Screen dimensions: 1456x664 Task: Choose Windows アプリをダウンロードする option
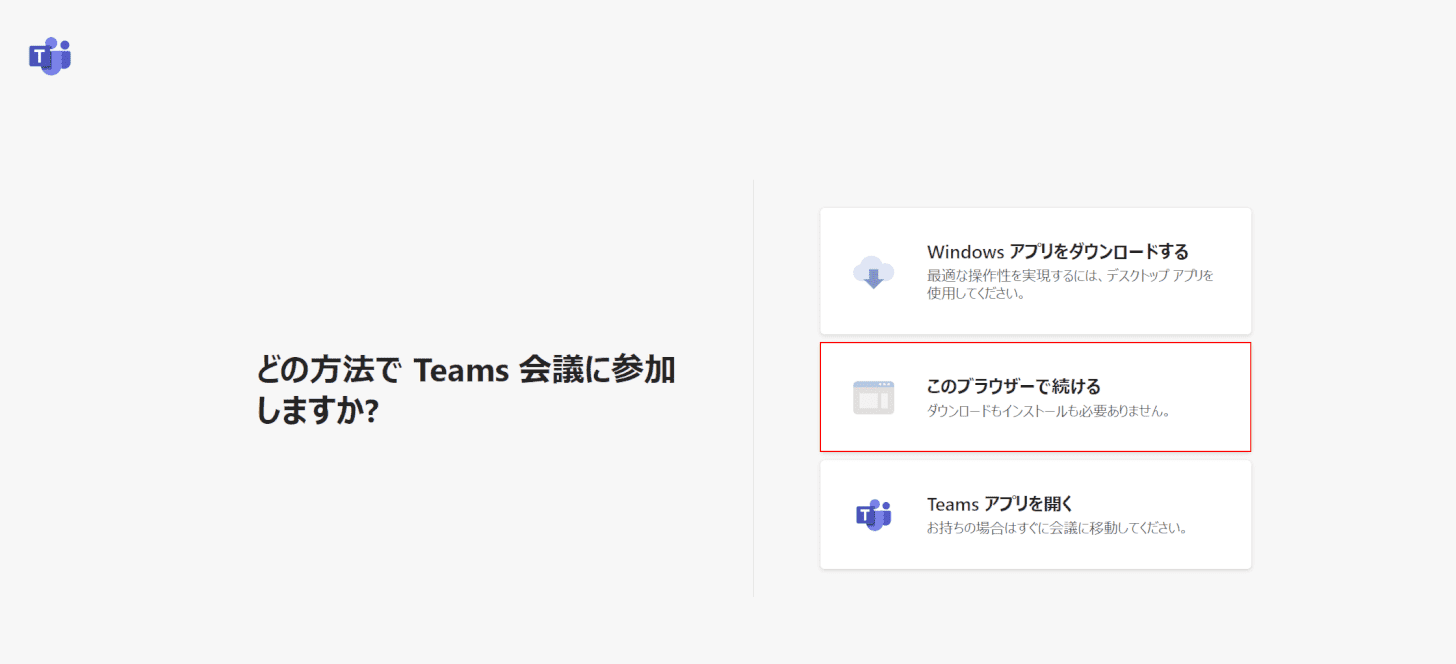pos(1036,271)
